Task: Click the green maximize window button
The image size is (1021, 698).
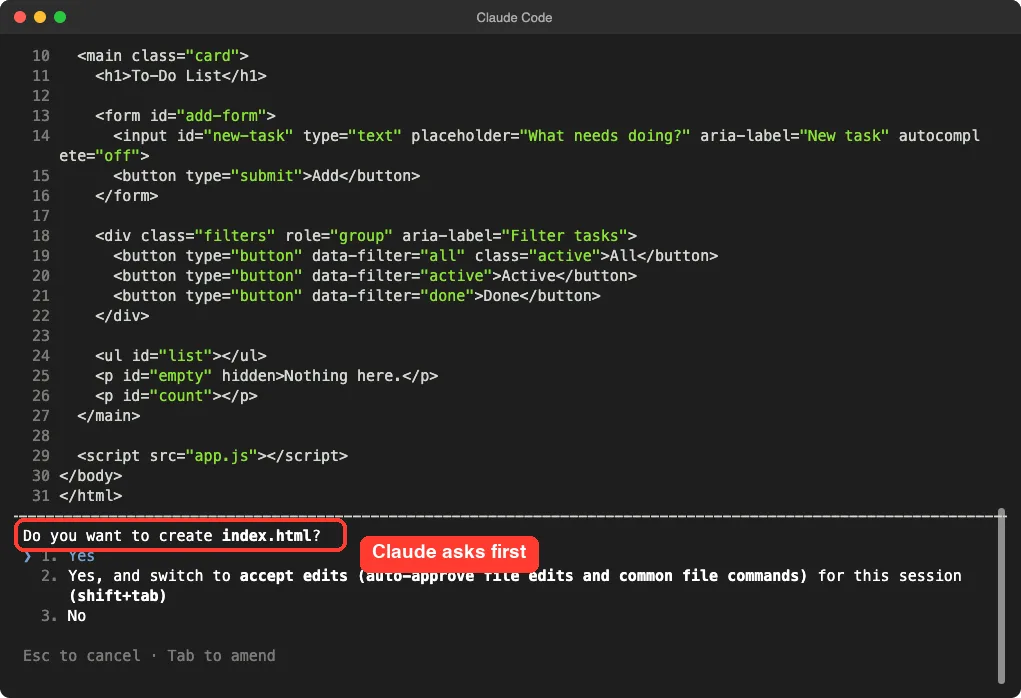Action: coord(60,17)
